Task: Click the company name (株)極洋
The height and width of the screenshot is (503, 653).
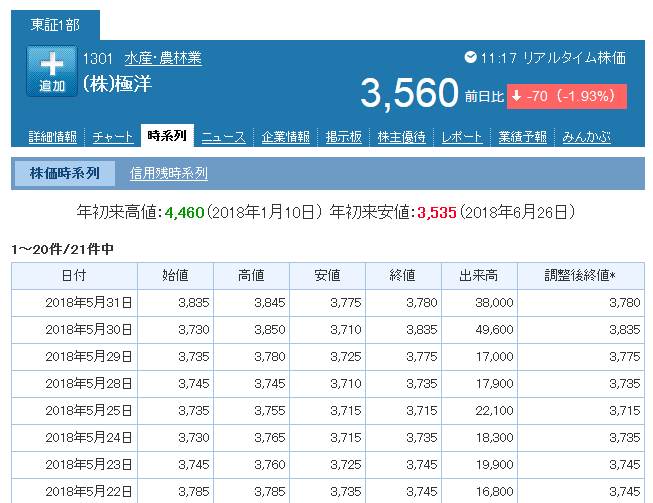Action: [117, 84]
